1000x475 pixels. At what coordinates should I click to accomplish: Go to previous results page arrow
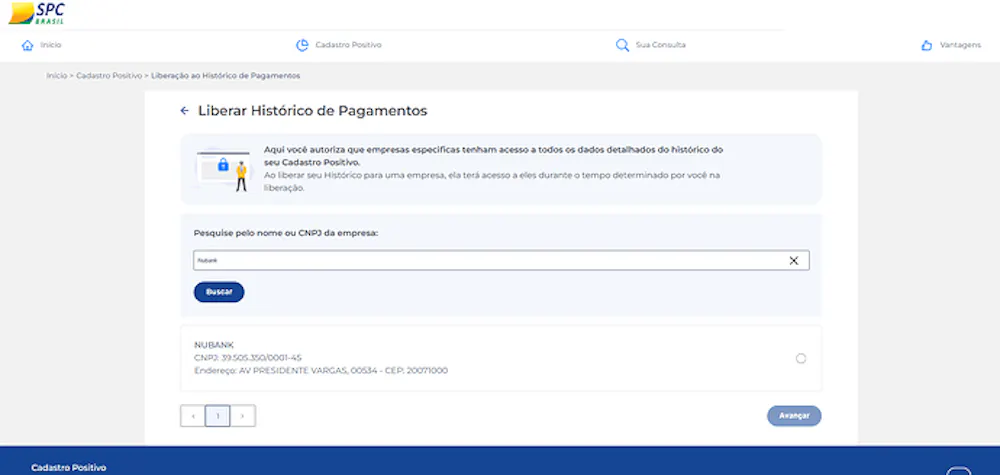click(x=193, y=416)
